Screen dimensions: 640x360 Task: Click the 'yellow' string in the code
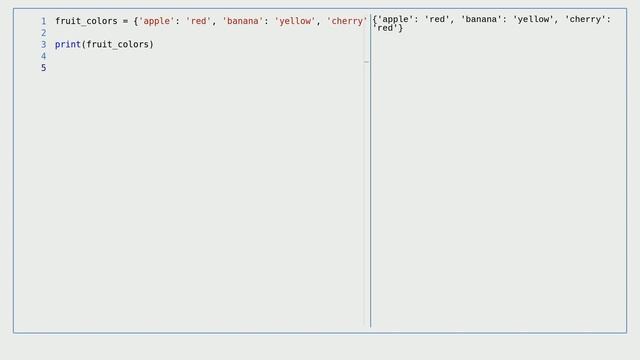pos(295,21)
